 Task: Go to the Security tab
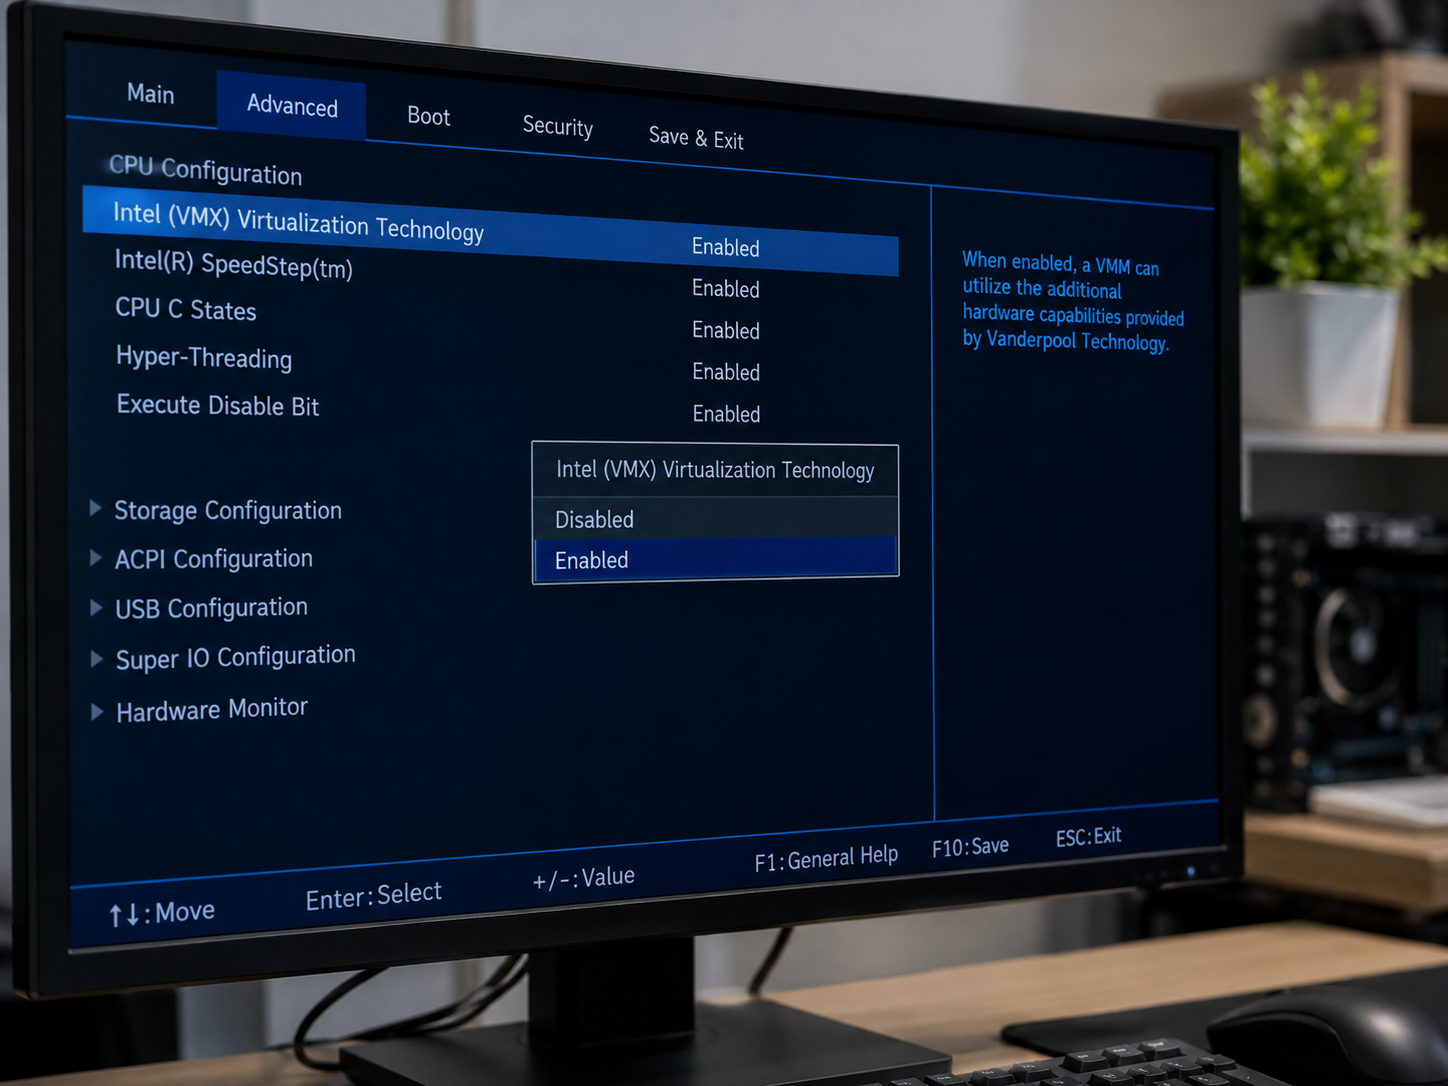pos(557,126)
